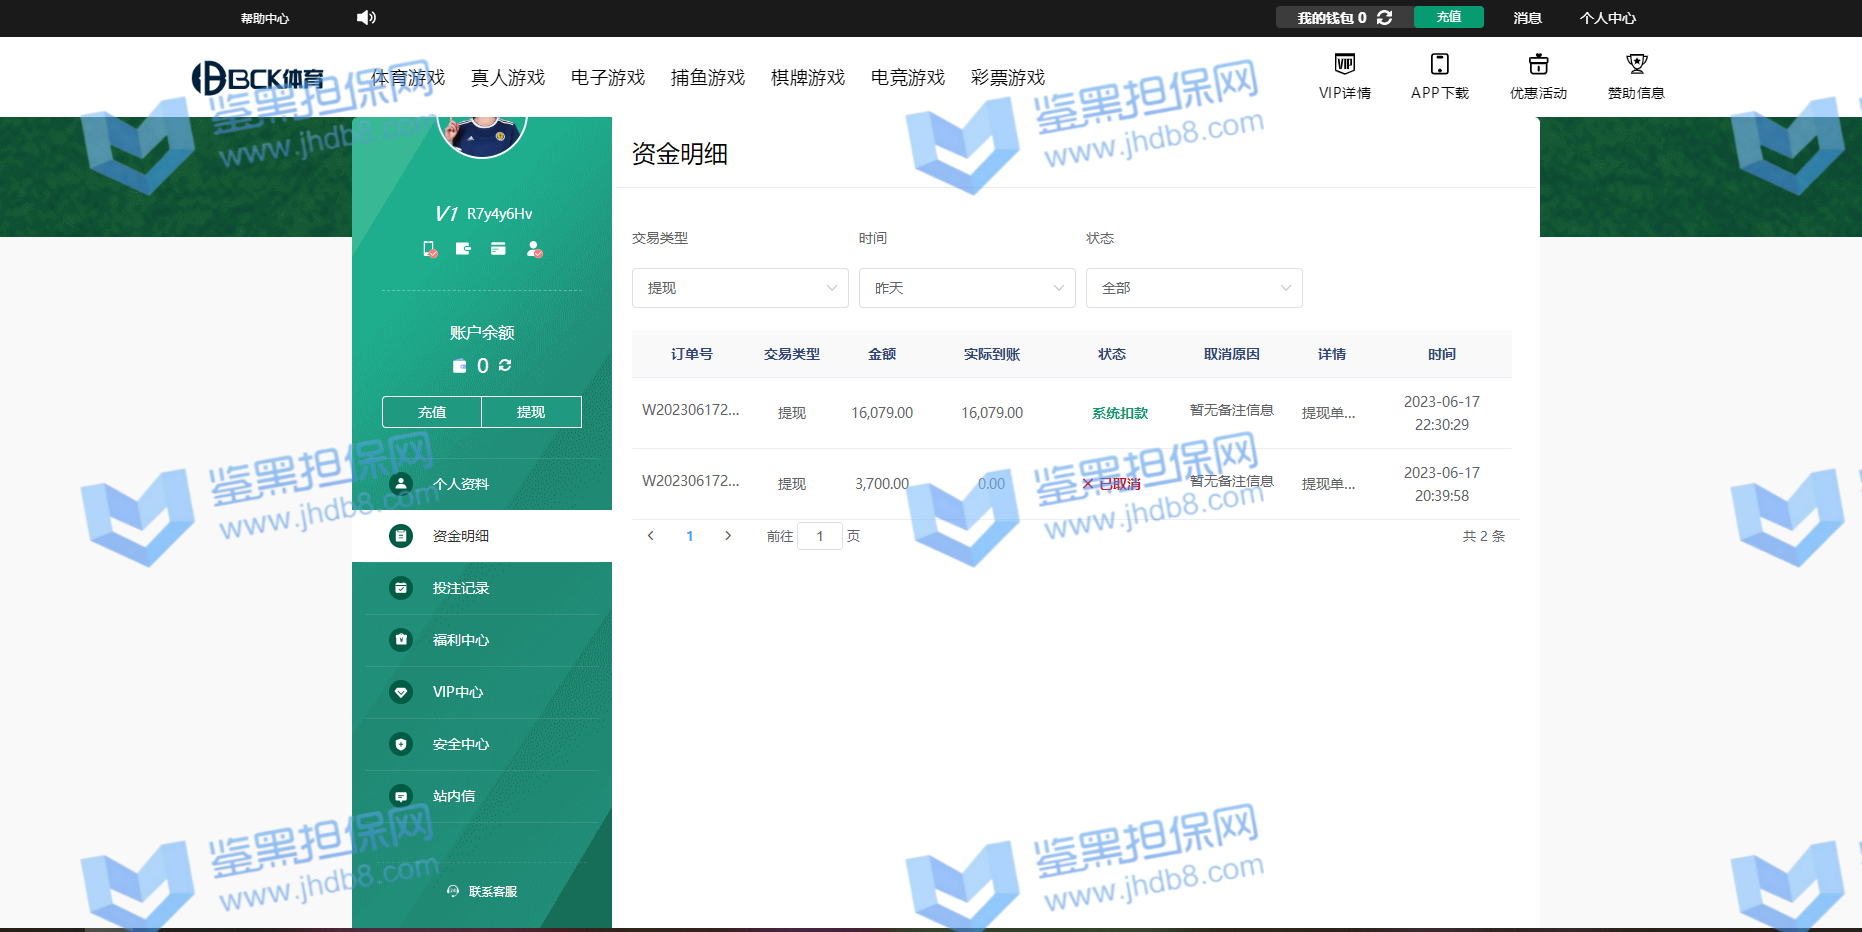Click 提现 button under account balance
The width and height of the screenshot is (1862, 932).
[x=531, y=412]
